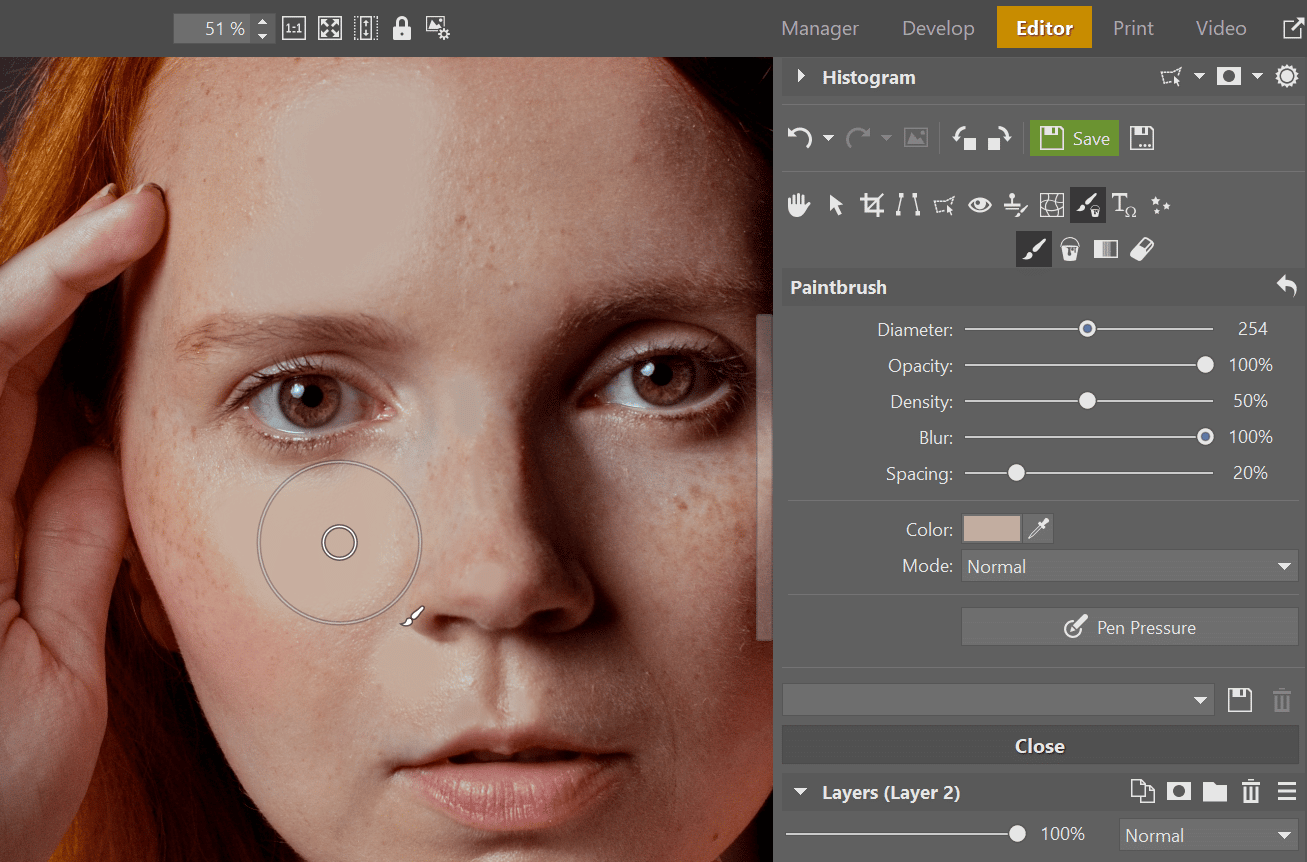Collapse the Layers (Layer 2) panel
This screenshot has height=862, width=1307.
(x=800, y=792)
